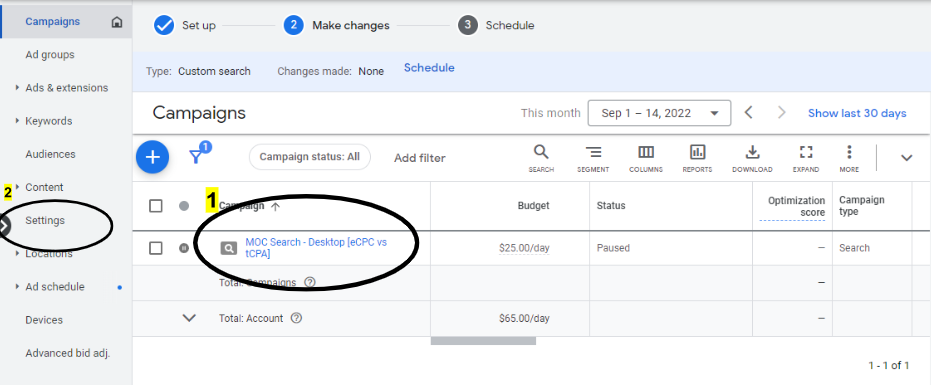The image size is (931, 385).
Task: Click the Set up step checkmark
Action: (164, 26)
